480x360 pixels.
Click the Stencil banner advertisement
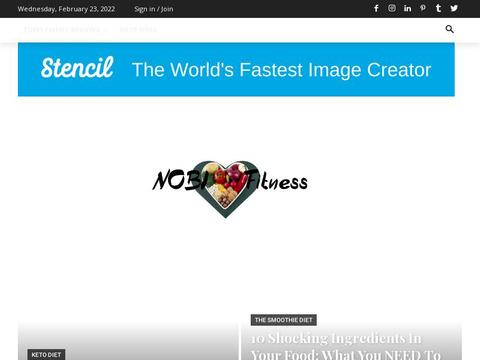236,69
